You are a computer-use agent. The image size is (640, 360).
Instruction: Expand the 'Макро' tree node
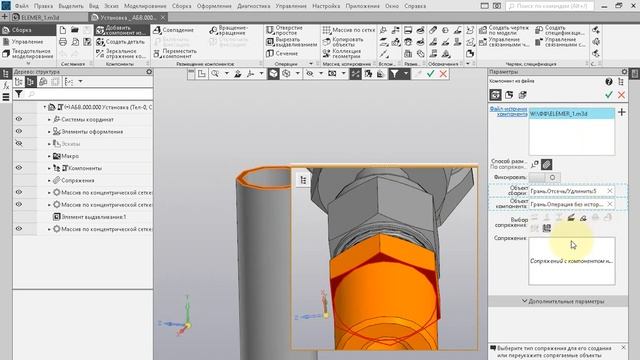pos(49,156)
